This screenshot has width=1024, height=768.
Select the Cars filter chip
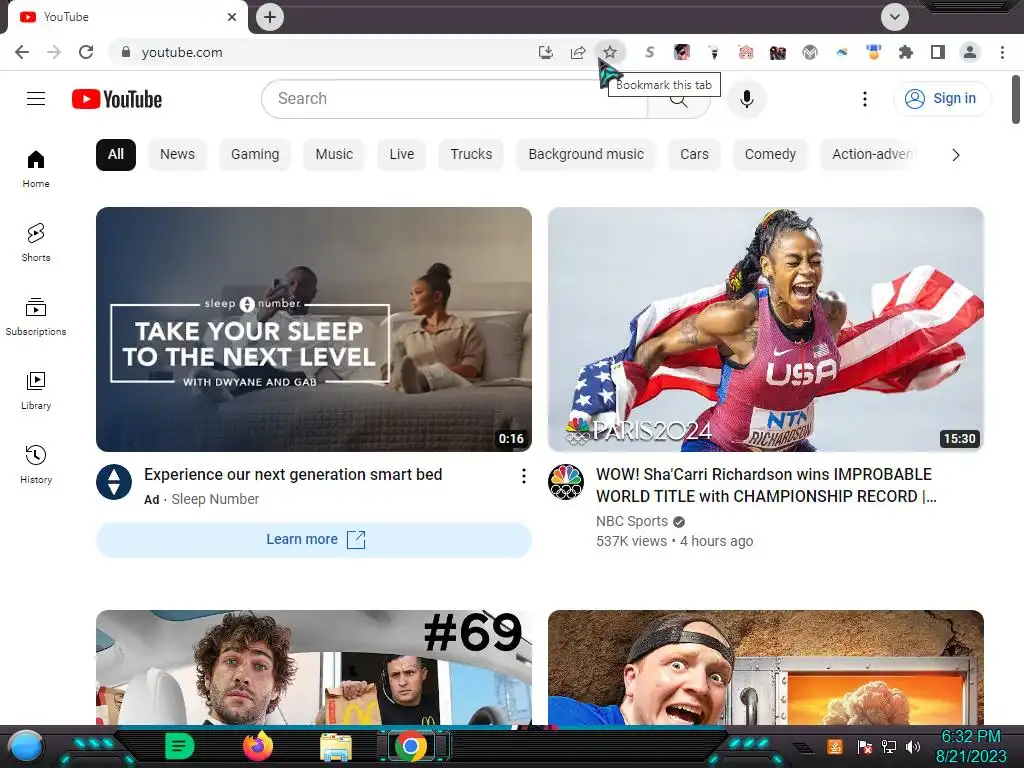coord(694,155)
